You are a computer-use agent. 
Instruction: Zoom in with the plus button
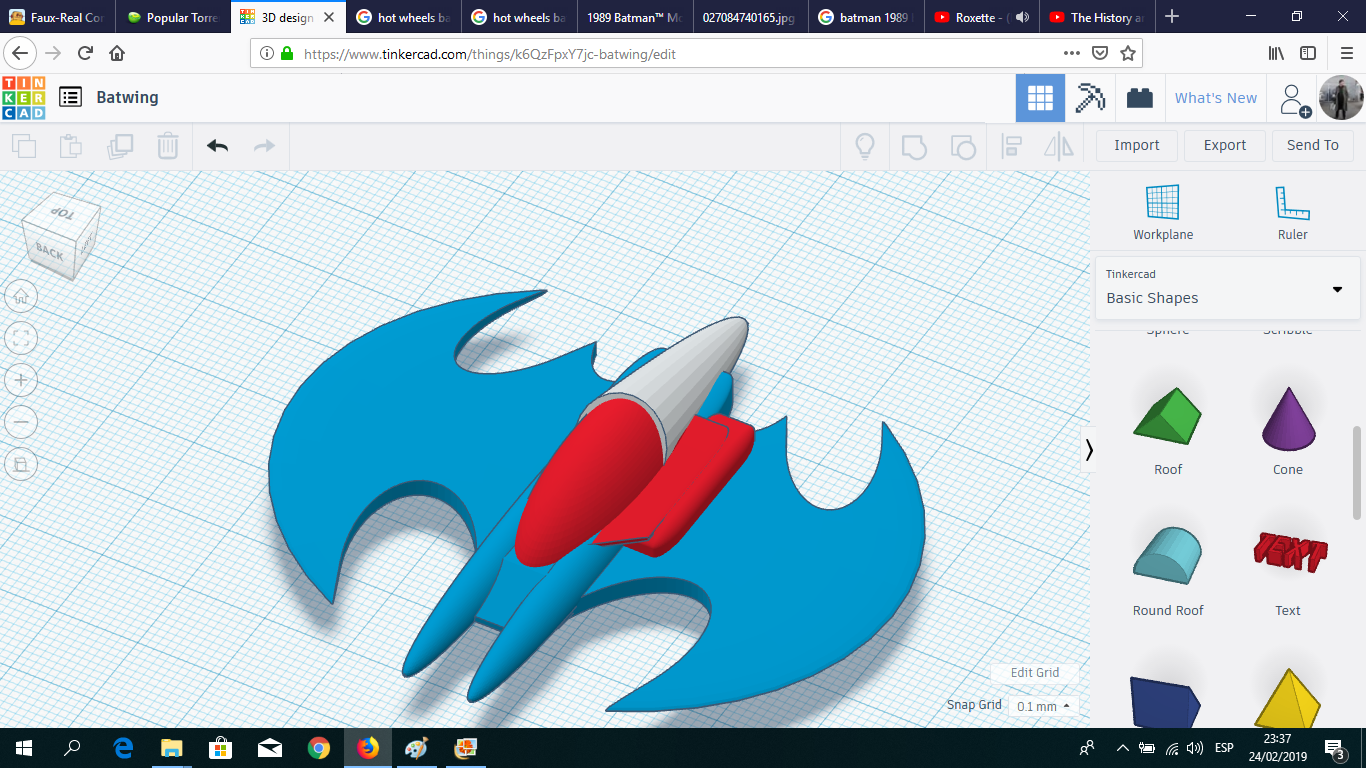pos(21,380)
